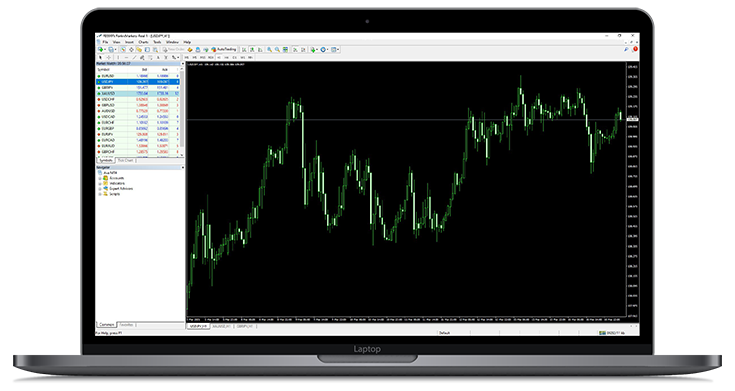Close the Market Watch panel
735x391 pixels.
click(x=182, y=63)
